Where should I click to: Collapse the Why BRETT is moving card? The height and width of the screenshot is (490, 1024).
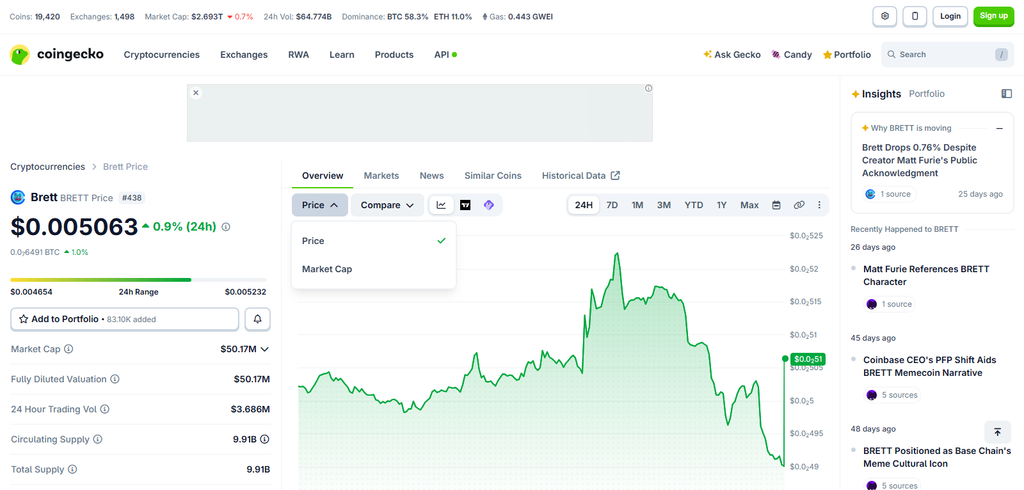(999, 128)
